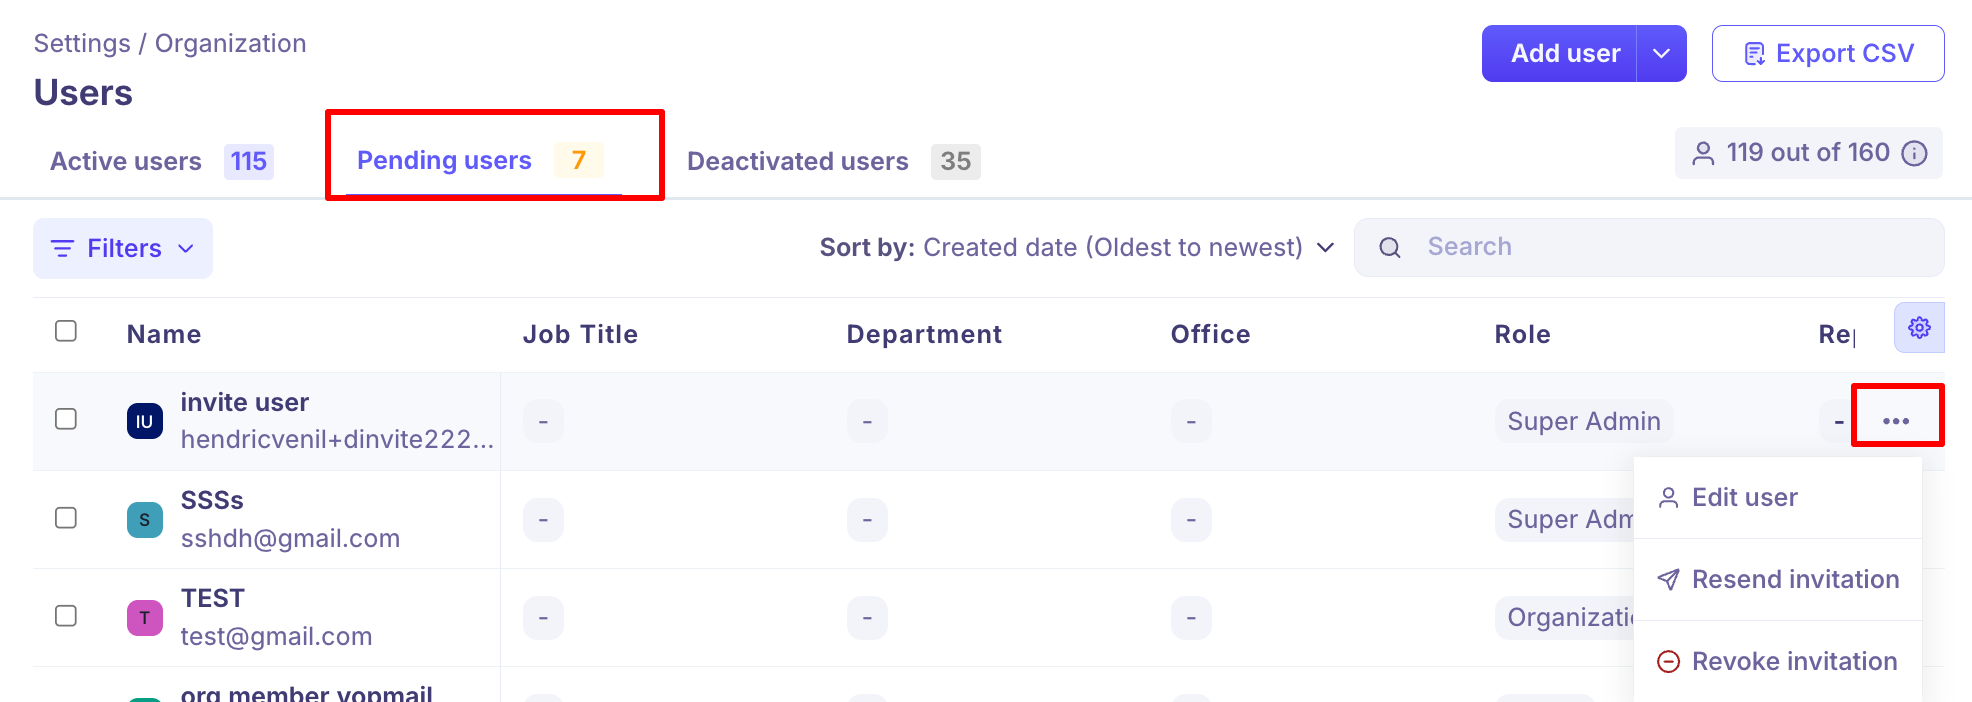Click the Add user button
The width and height of the screenshot is (1972, 702).
coord(1564,54)
